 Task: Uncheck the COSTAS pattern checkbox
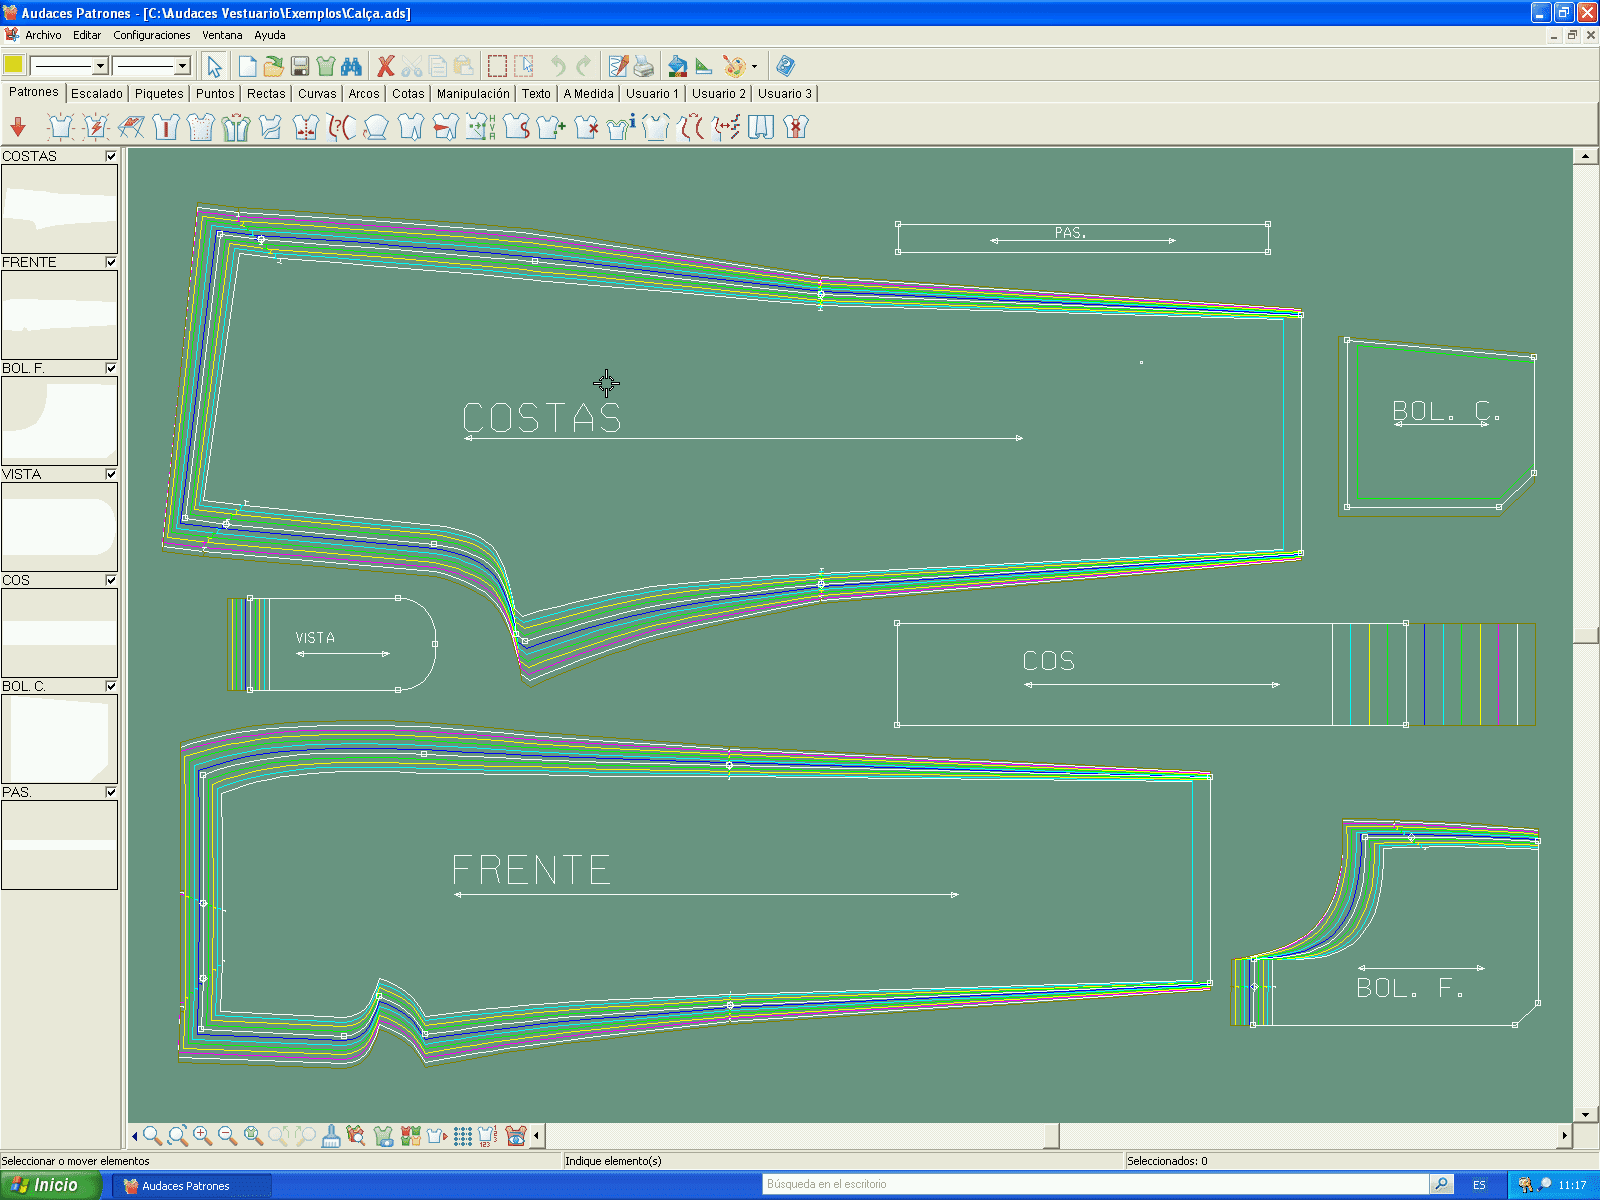[111, 156]
